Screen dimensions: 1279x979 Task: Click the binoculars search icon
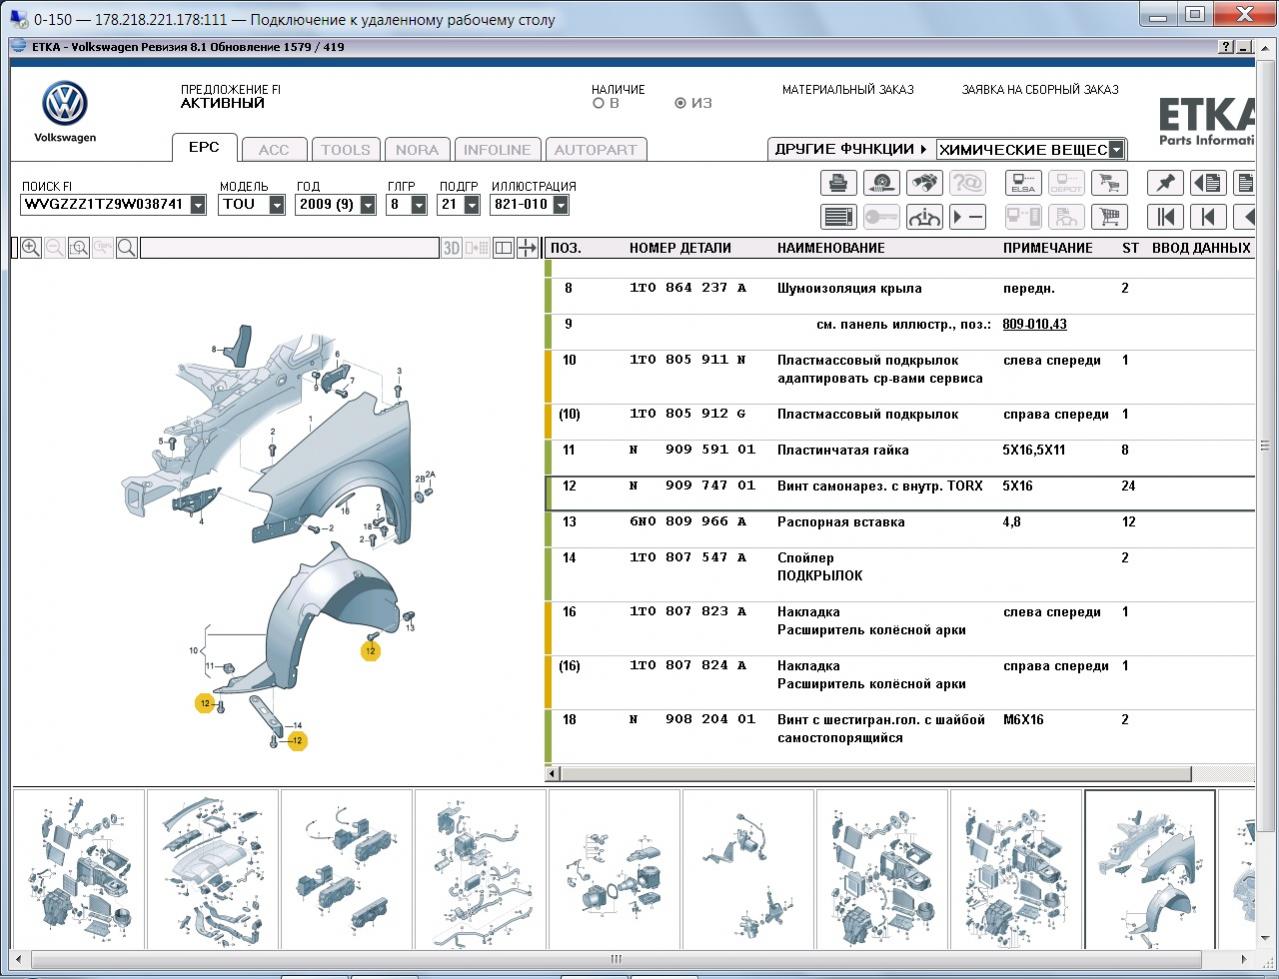[925, 183]
